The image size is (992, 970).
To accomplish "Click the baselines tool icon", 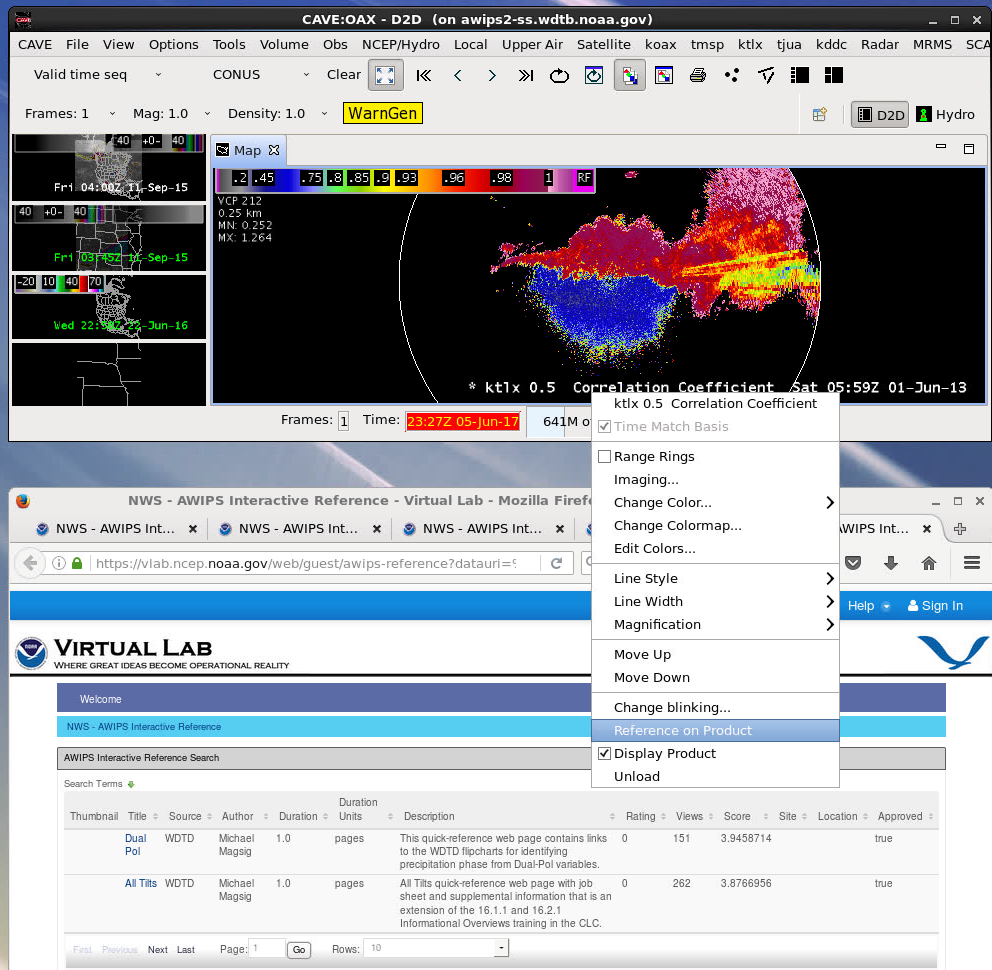I will point(766,76).
